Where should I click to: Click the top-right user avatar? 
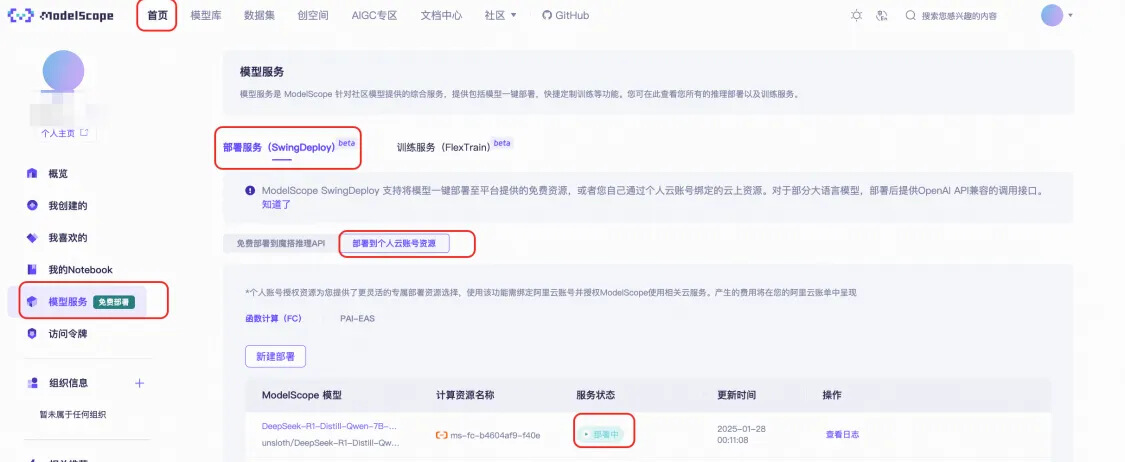[1052, 15]
